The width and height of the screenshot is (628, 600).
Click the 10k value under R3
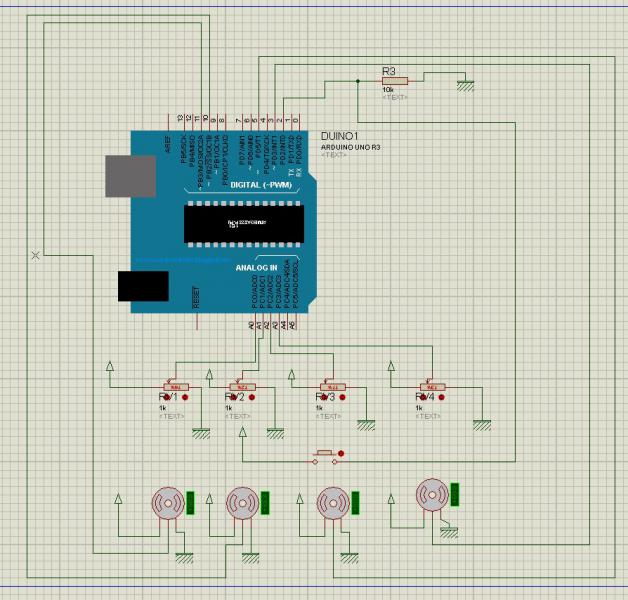click(x=388, y=90)
